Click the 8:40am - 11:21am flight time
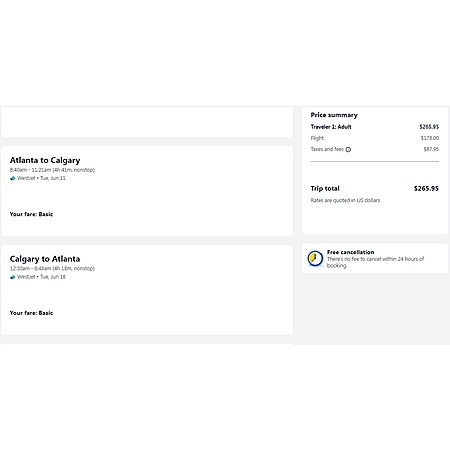Viewport: 450px width, 450px height. click(30, 170)
